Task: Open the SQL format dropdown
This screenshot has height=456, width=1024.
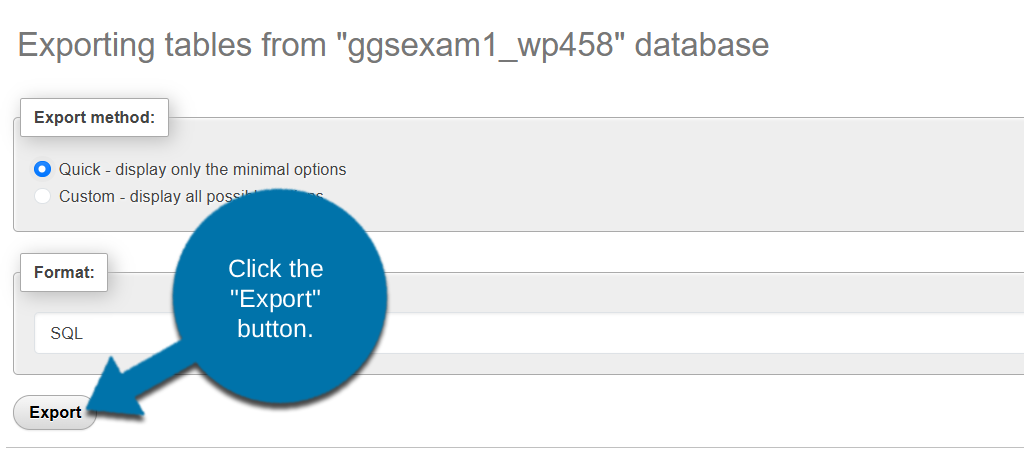Action: point(600,333)
